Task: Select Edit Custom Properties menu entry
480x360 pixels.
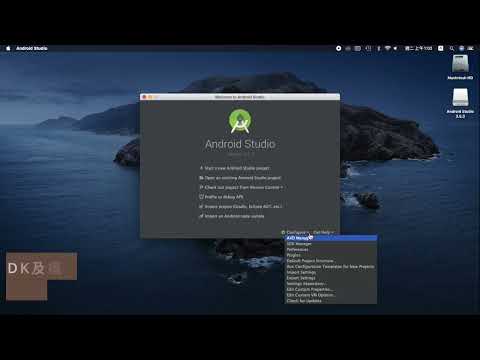Action: click(x=331, y=289)
